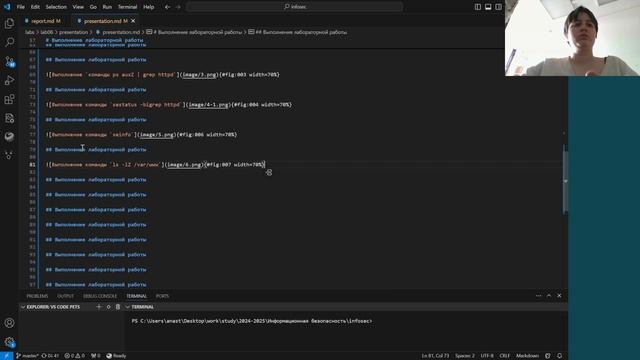Click synchronize changes in status bar
The height and width of the screenshot is (360, 640).
50,356
